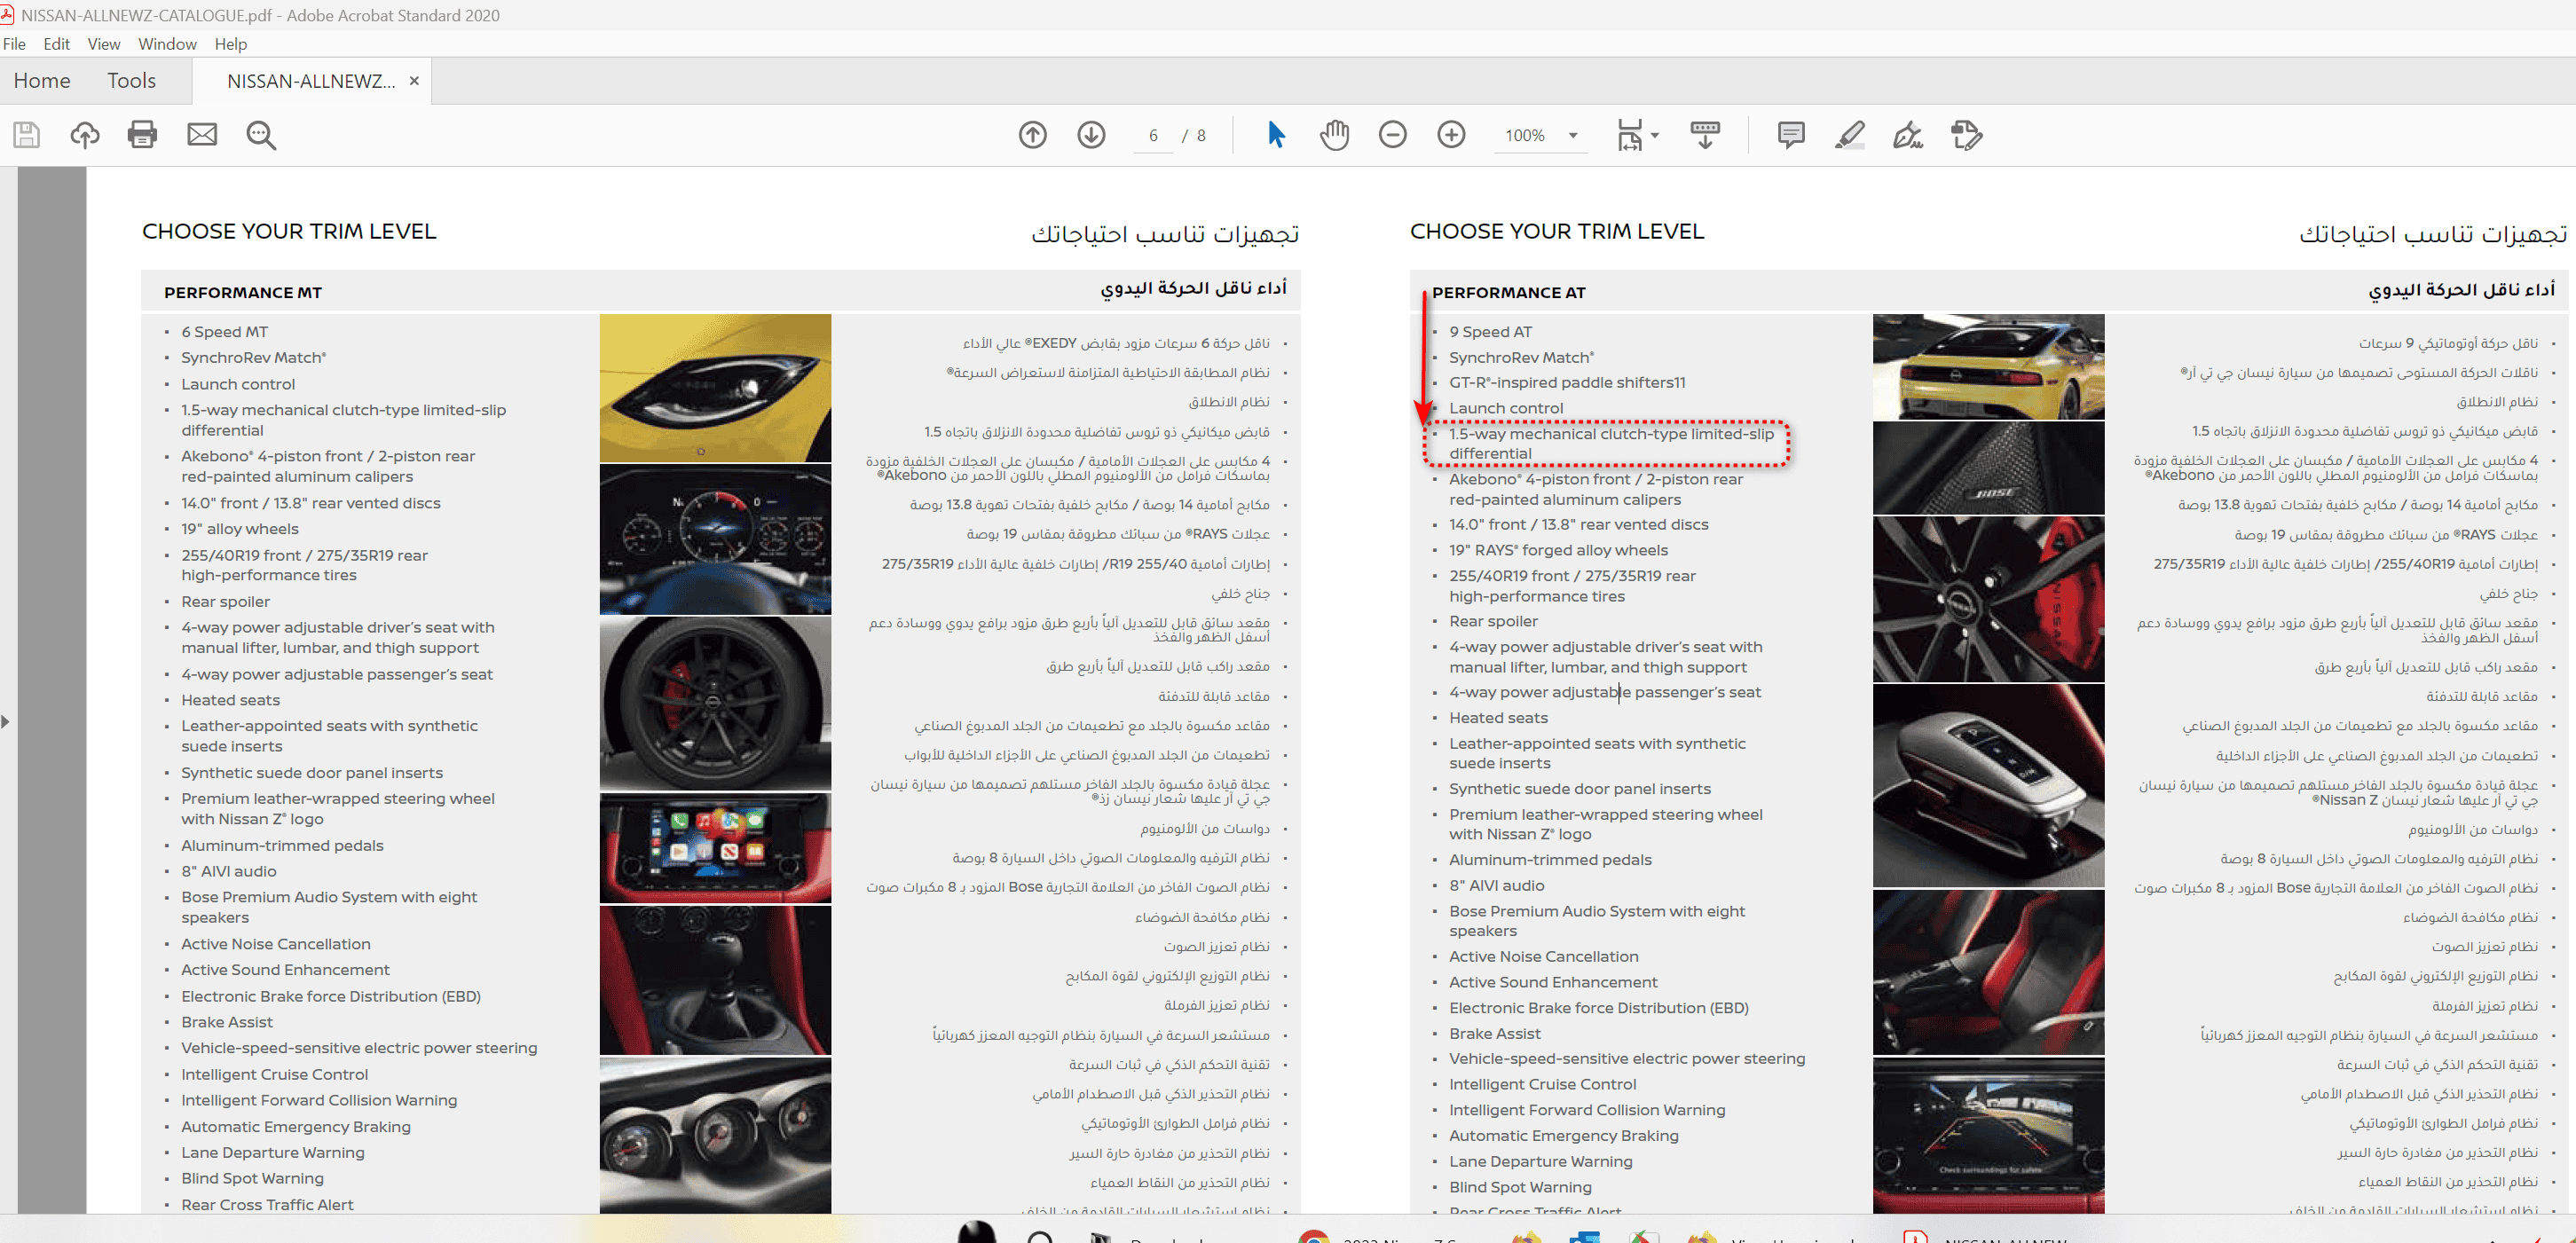Click '9 Speed AT' list item
Viewport: 2576px width, 1243px height.
[1490, 332]
